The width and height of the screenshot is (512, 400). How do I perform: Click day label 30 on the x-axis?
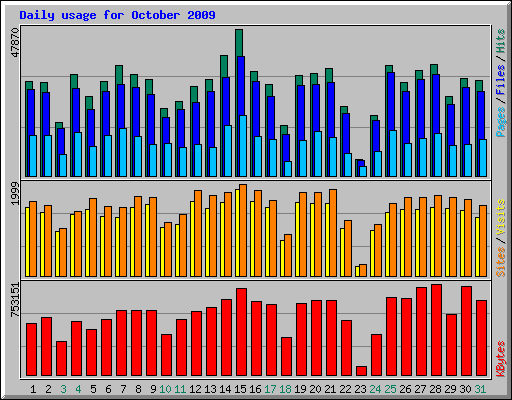[465, 389]
